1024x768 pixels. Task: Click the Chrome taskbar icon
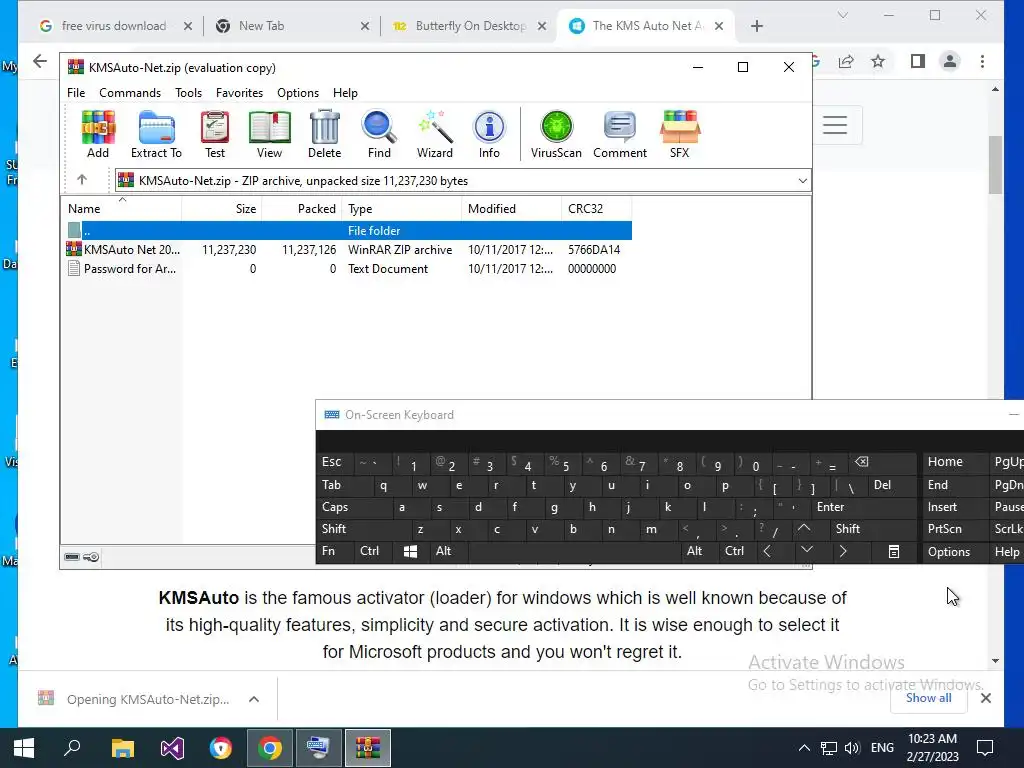click(270, 748)
